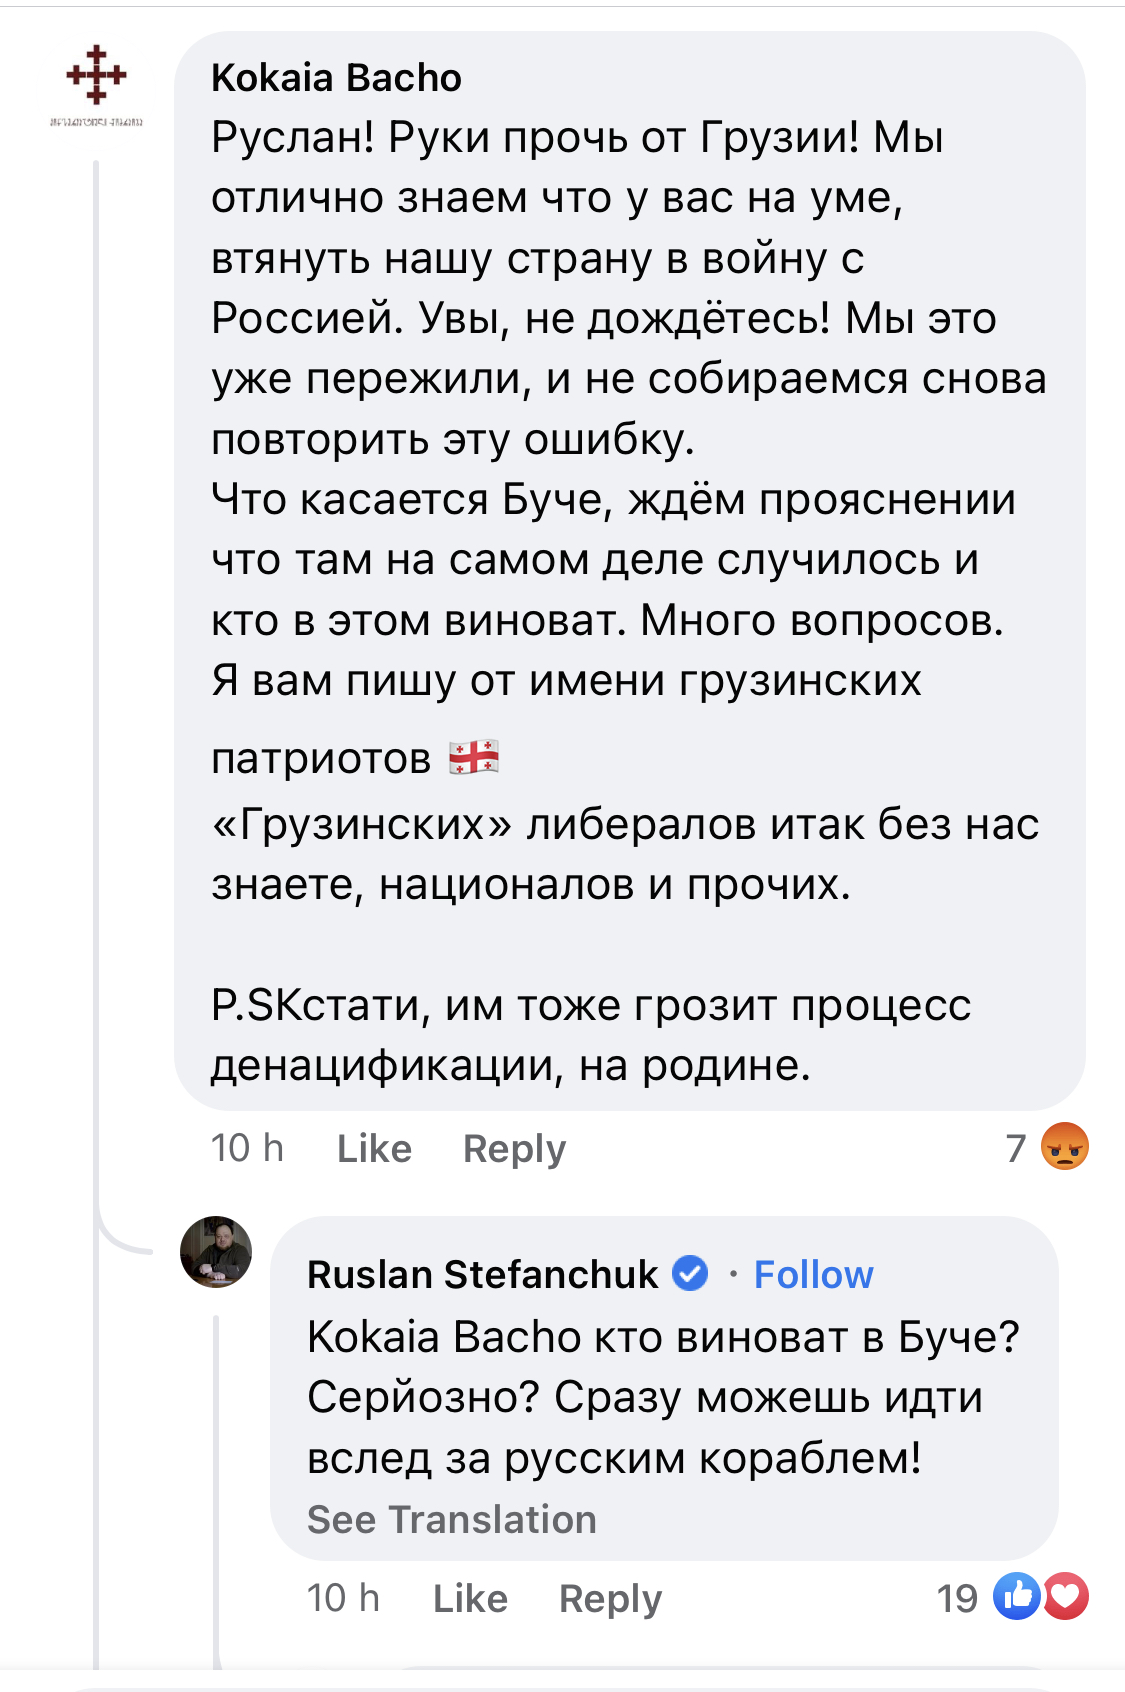Click the angry reaction icon on Kokaia's comment
1125x1692 pixels.
pos(1064,1146)
